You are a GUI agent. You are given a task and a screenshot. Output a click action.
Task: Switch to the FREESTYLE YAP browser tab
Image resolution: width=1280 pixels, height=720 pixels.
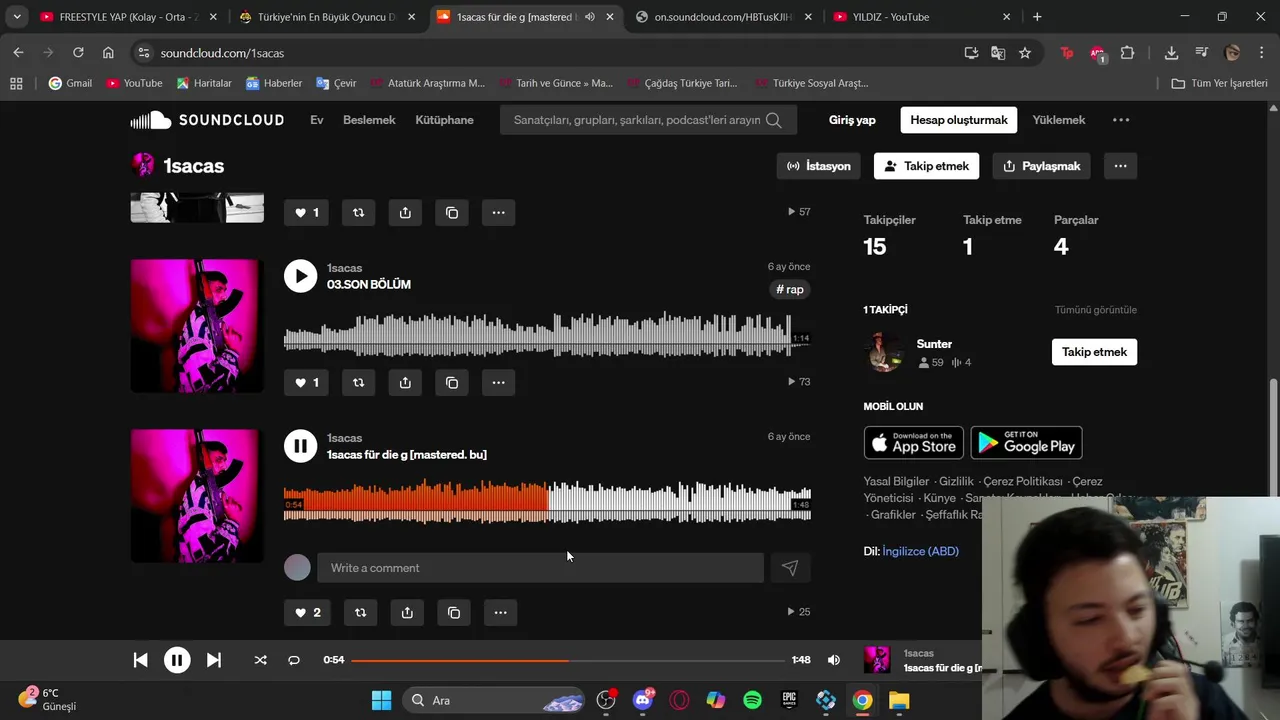pos(130,17)
